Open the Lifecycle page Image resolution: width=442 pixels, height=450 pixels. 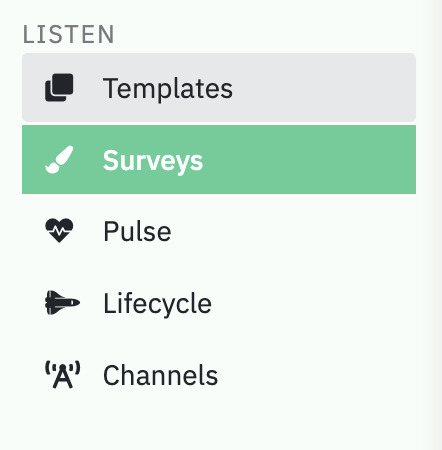(x=219, y=303)
